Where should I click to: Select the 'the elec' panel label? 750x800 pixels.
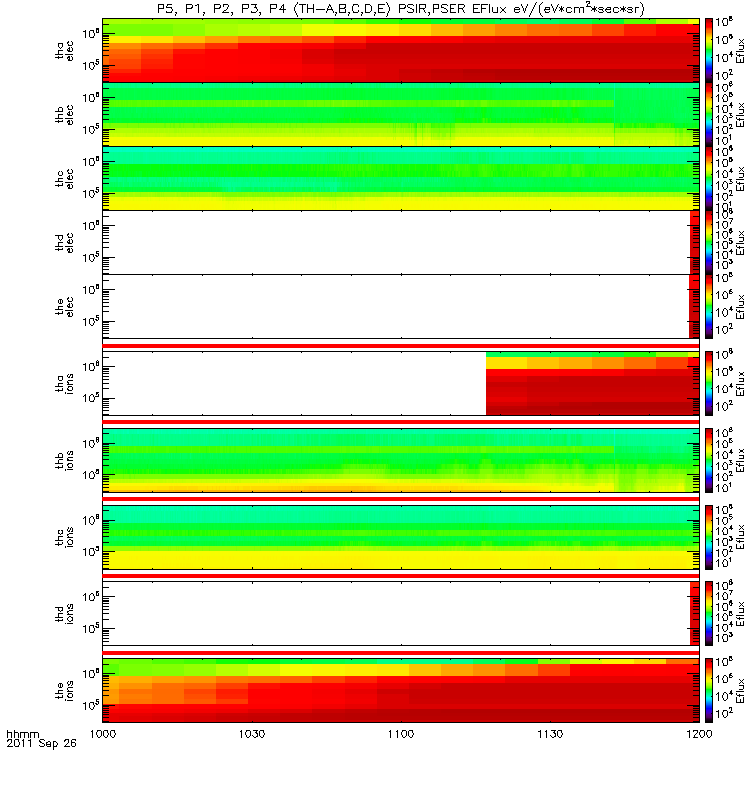click(64, 307)
